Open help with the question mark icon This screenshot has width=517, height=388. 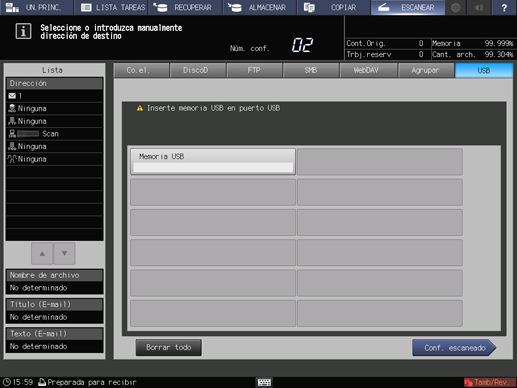504,7
